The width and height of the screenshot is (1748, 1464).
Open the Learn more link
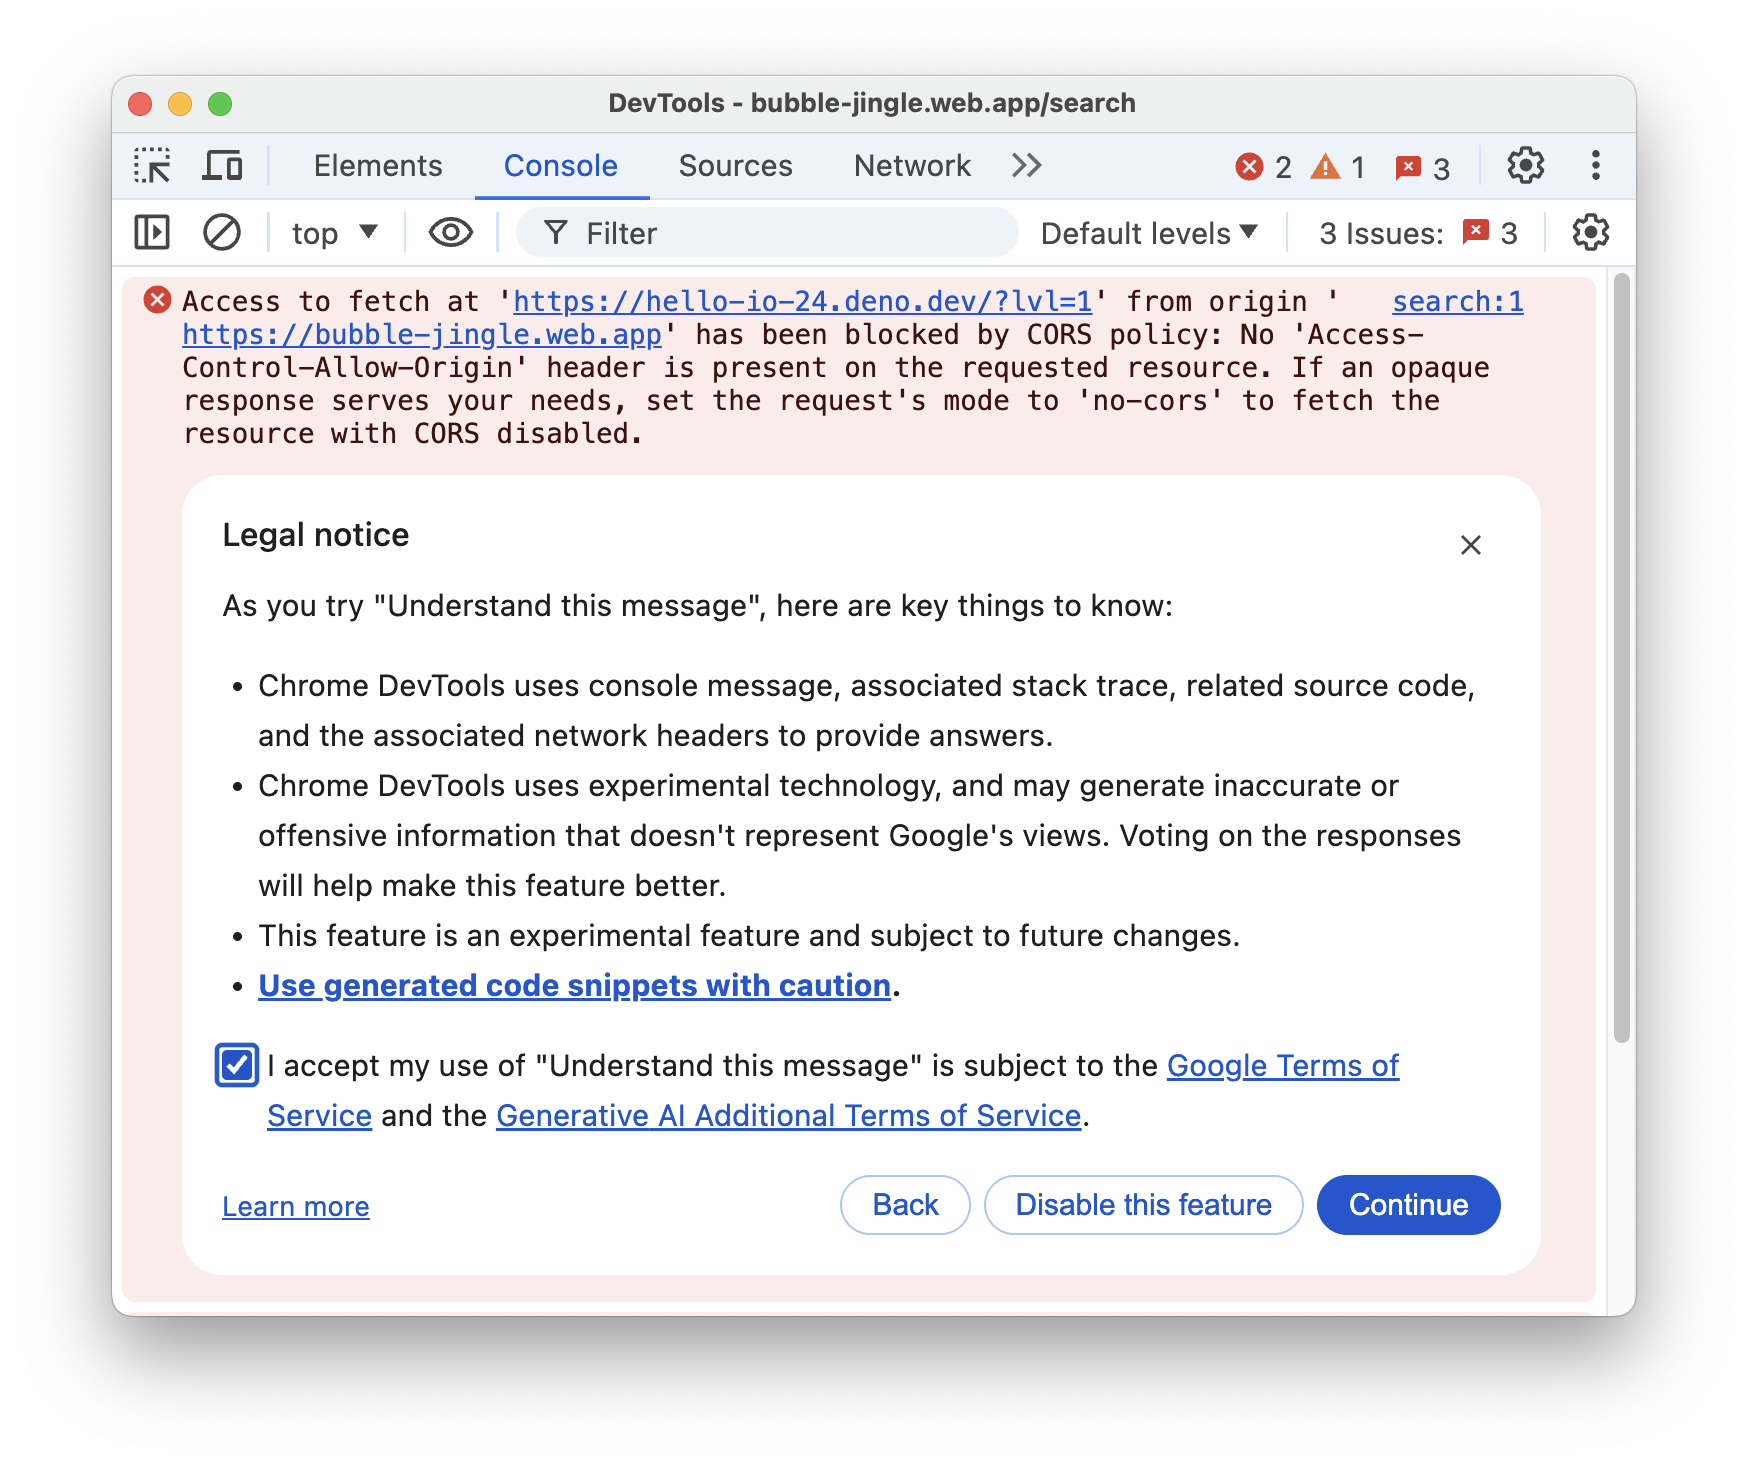(295, 1206)
